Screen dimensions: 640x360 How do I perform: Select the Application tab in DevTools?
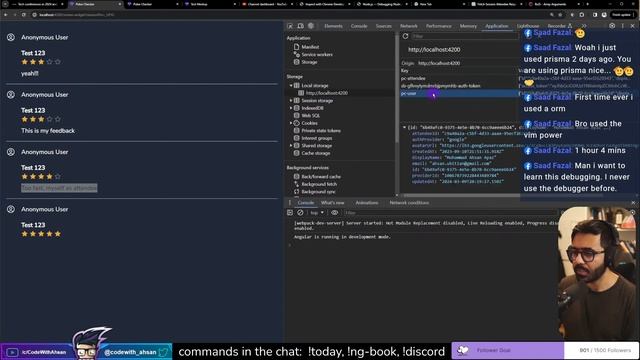coord(497,26)
